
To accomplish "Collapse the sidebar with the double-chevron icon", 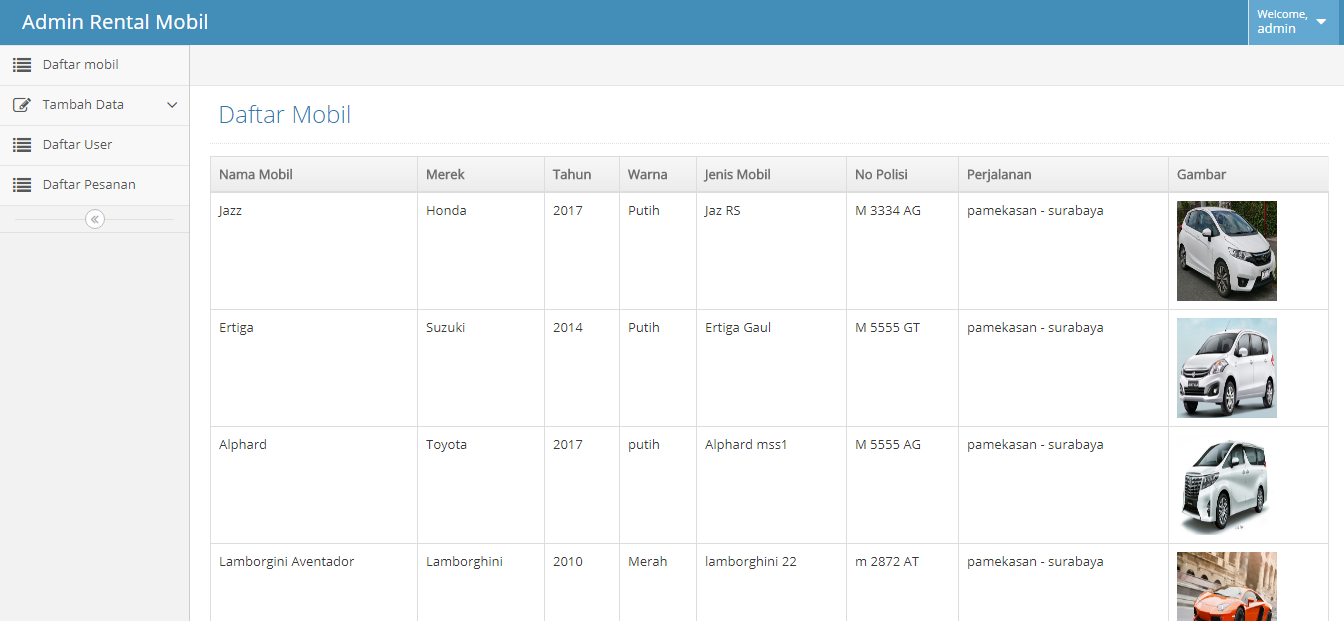I will 95,219.
